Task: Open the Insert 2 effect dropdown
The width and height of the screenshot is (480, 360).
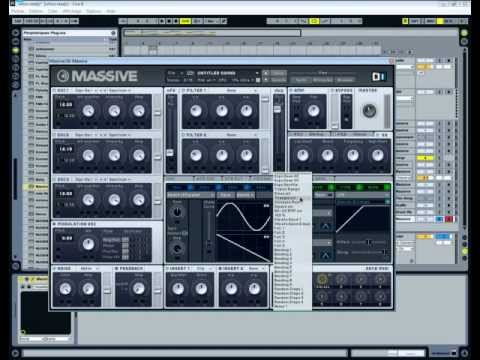Action: click(x=257, y=268)
